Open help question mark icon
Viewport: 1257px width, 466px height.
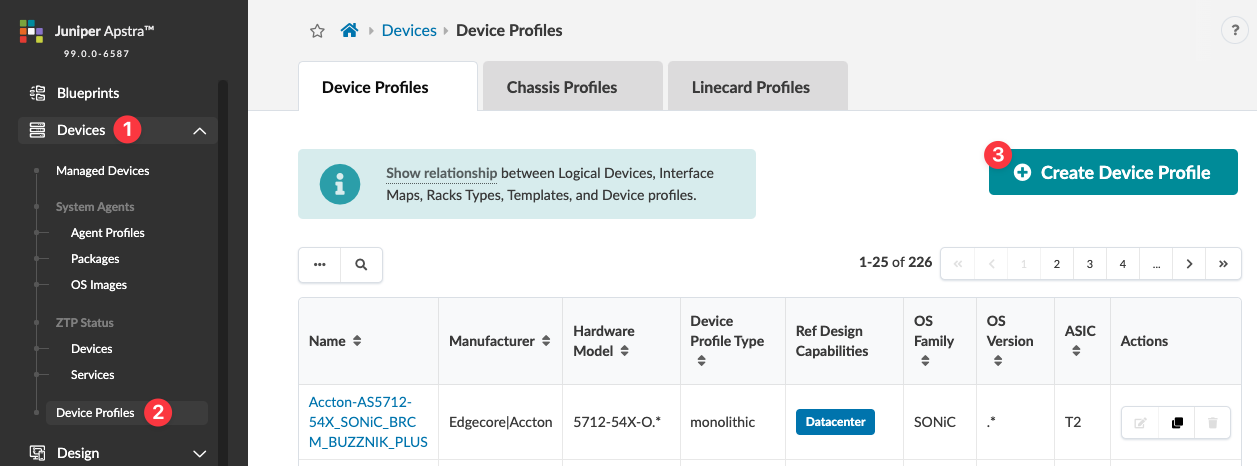[1234, 31]
